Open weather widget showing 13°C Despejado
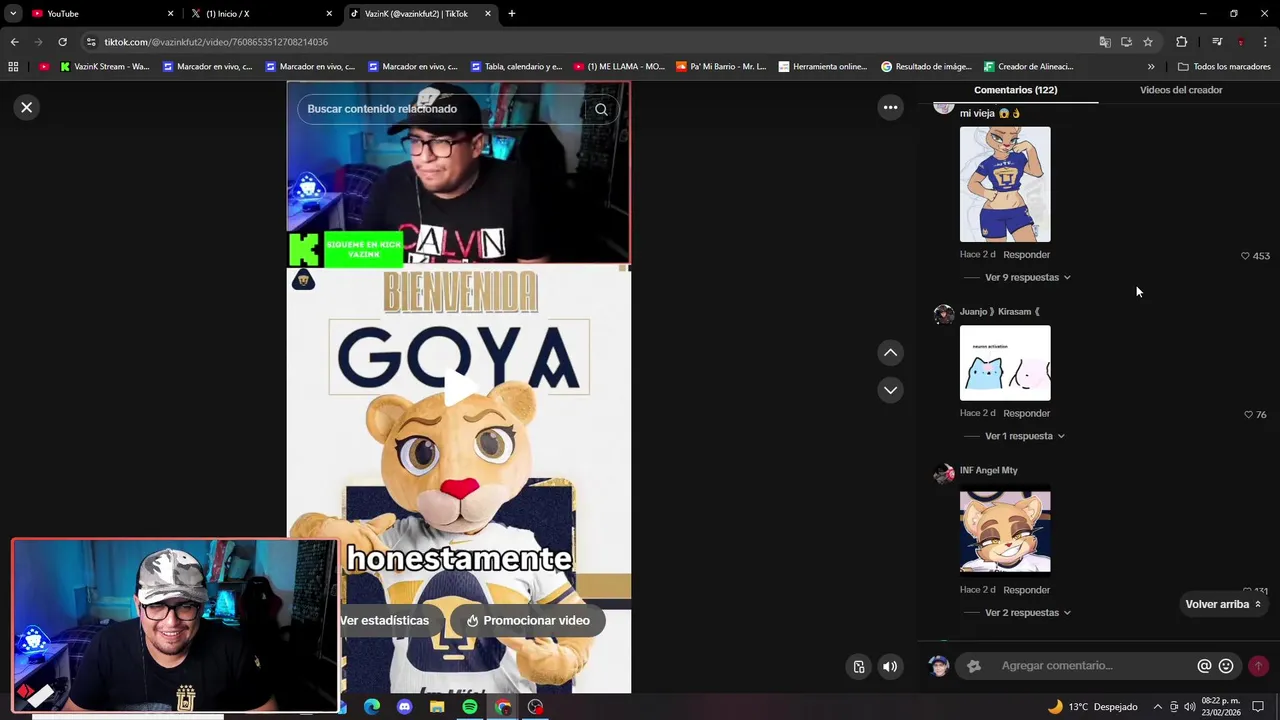 click(1092, 707)
